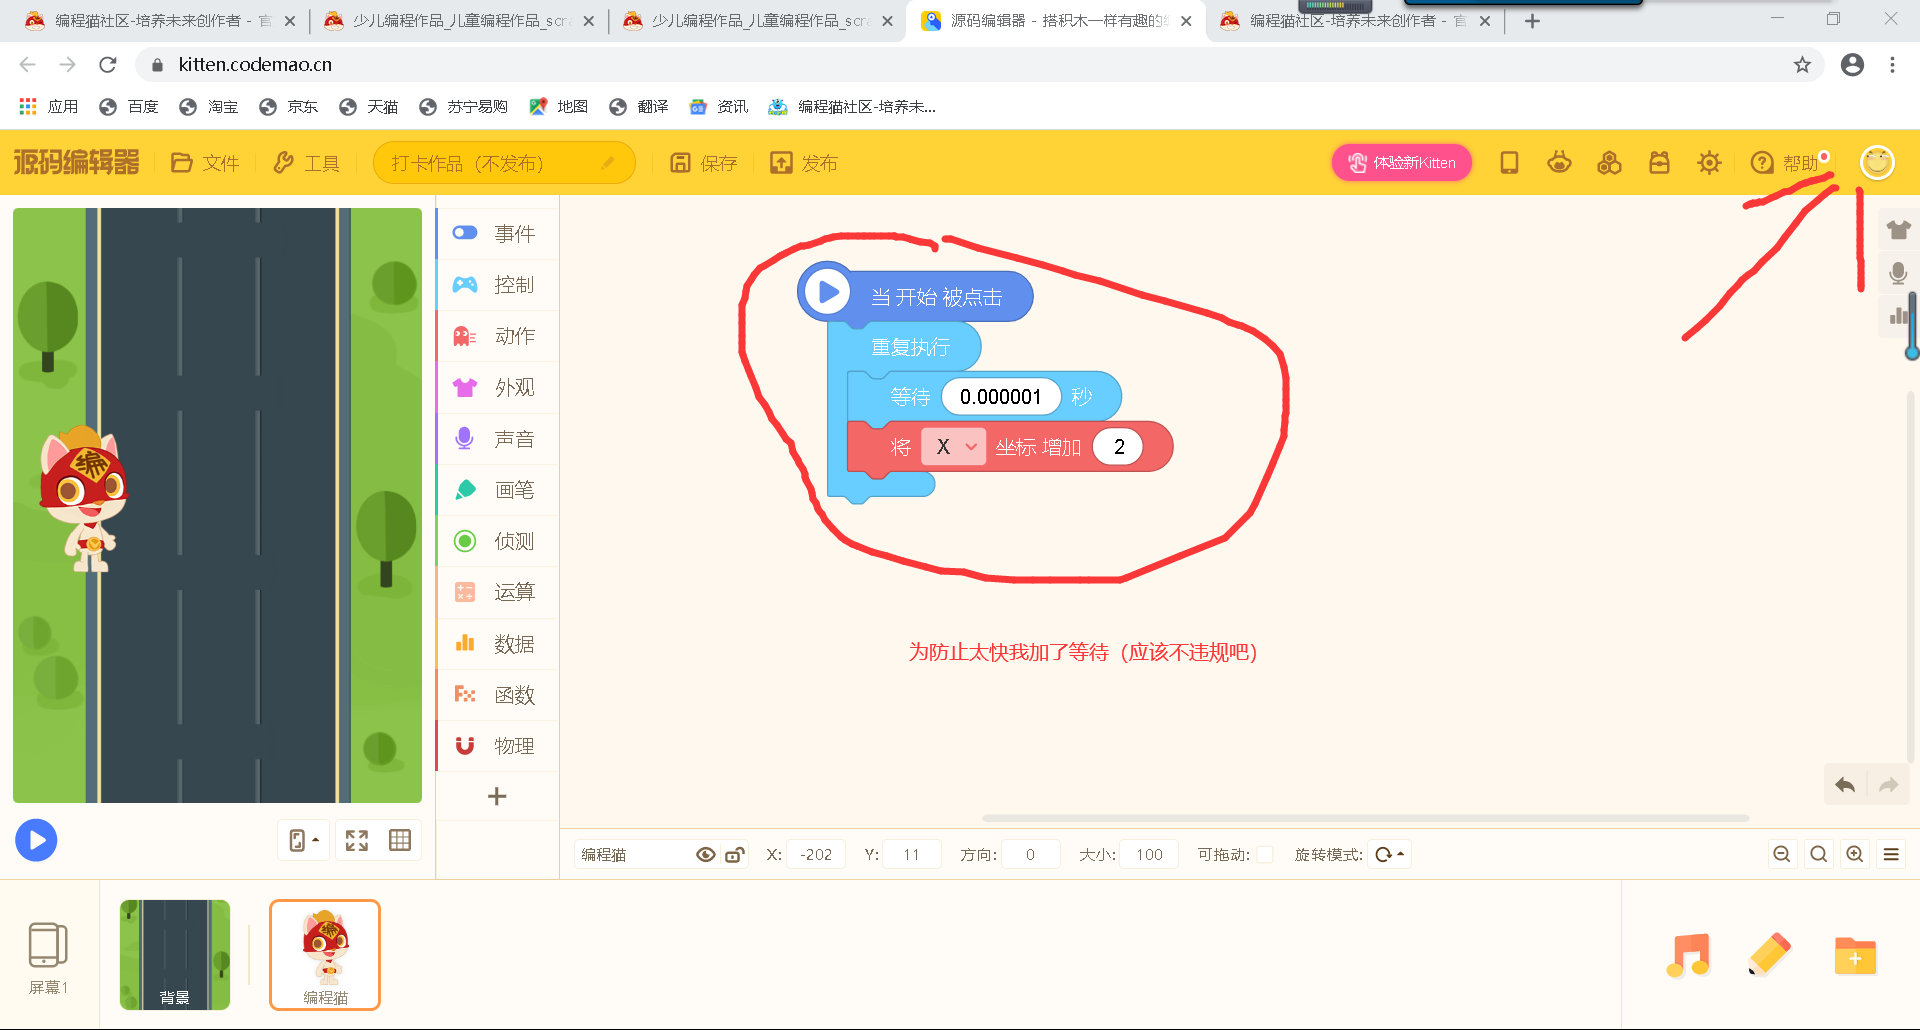Viewport: 1920px width, 1030px height.
Task: Select the 函数 functions blocks category
Action: (x=497, y=695)
